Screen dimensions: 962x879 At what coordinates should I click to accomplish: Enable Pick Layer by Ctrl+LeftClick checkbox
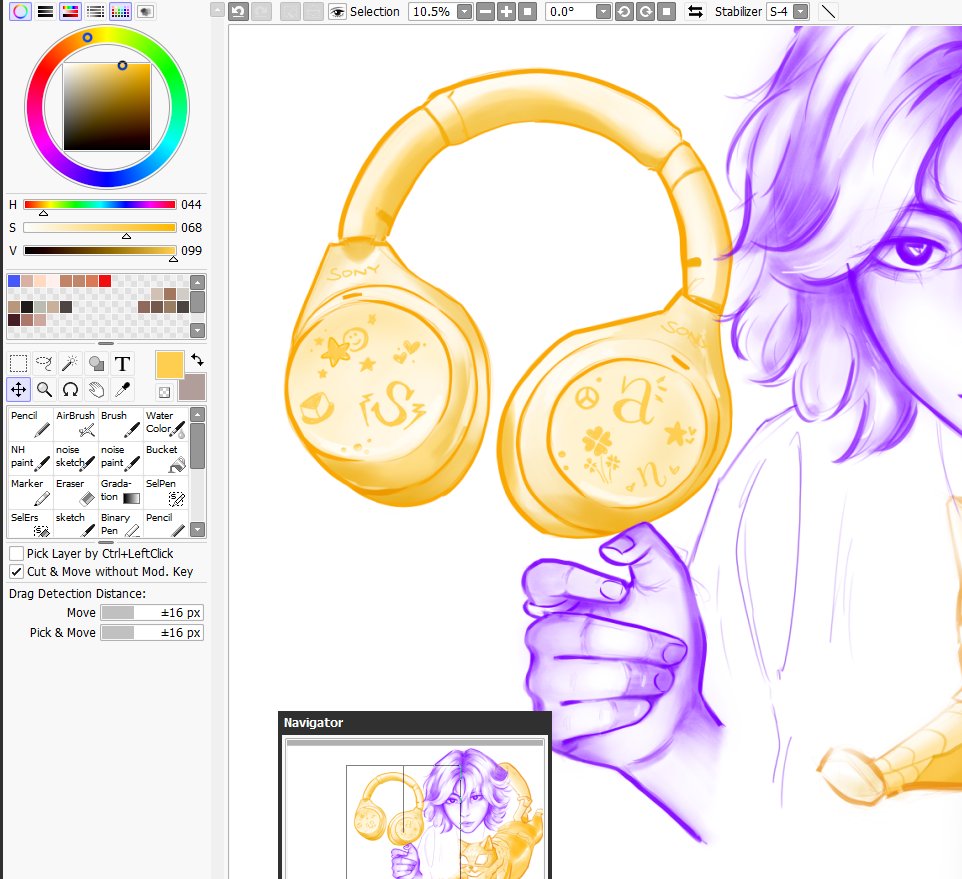pyautogui.click(x=17, y=553)
